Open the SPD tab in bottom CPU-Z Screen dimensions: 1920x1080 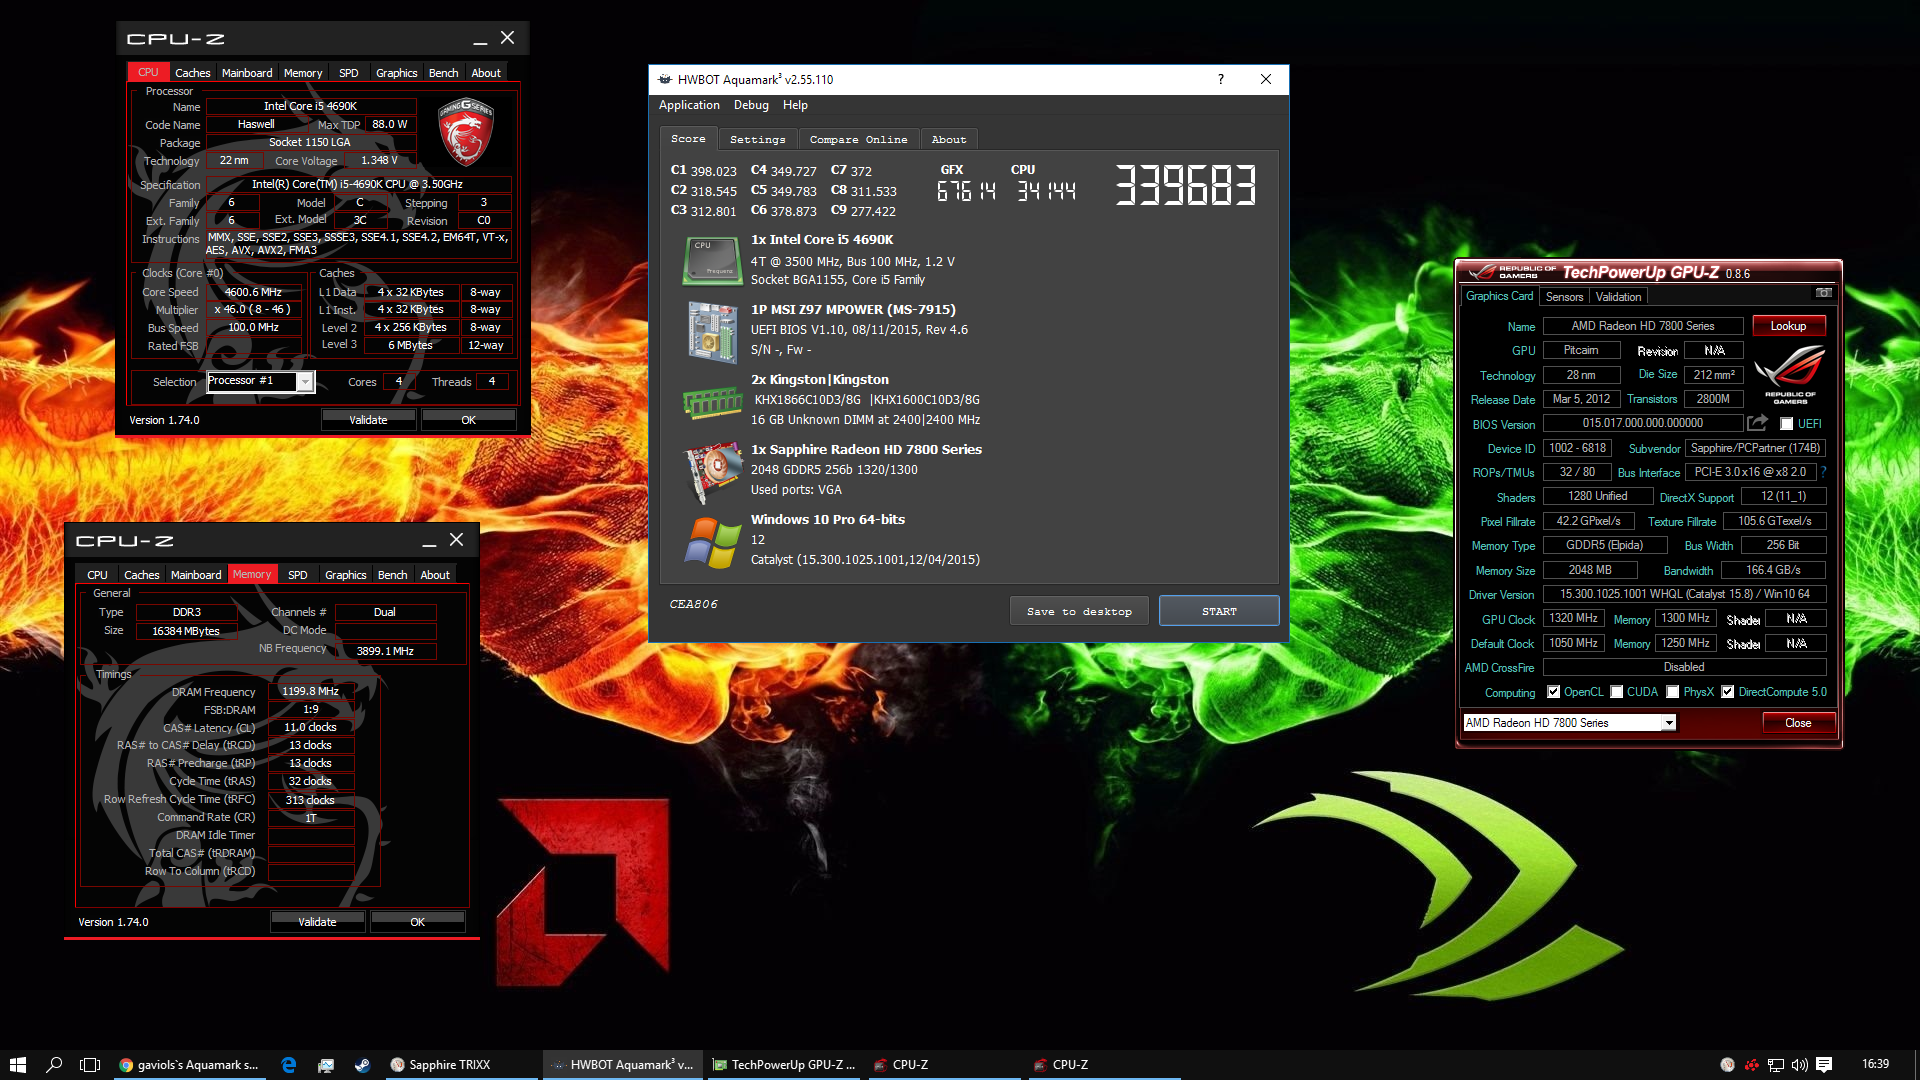(x=297, y=575)
